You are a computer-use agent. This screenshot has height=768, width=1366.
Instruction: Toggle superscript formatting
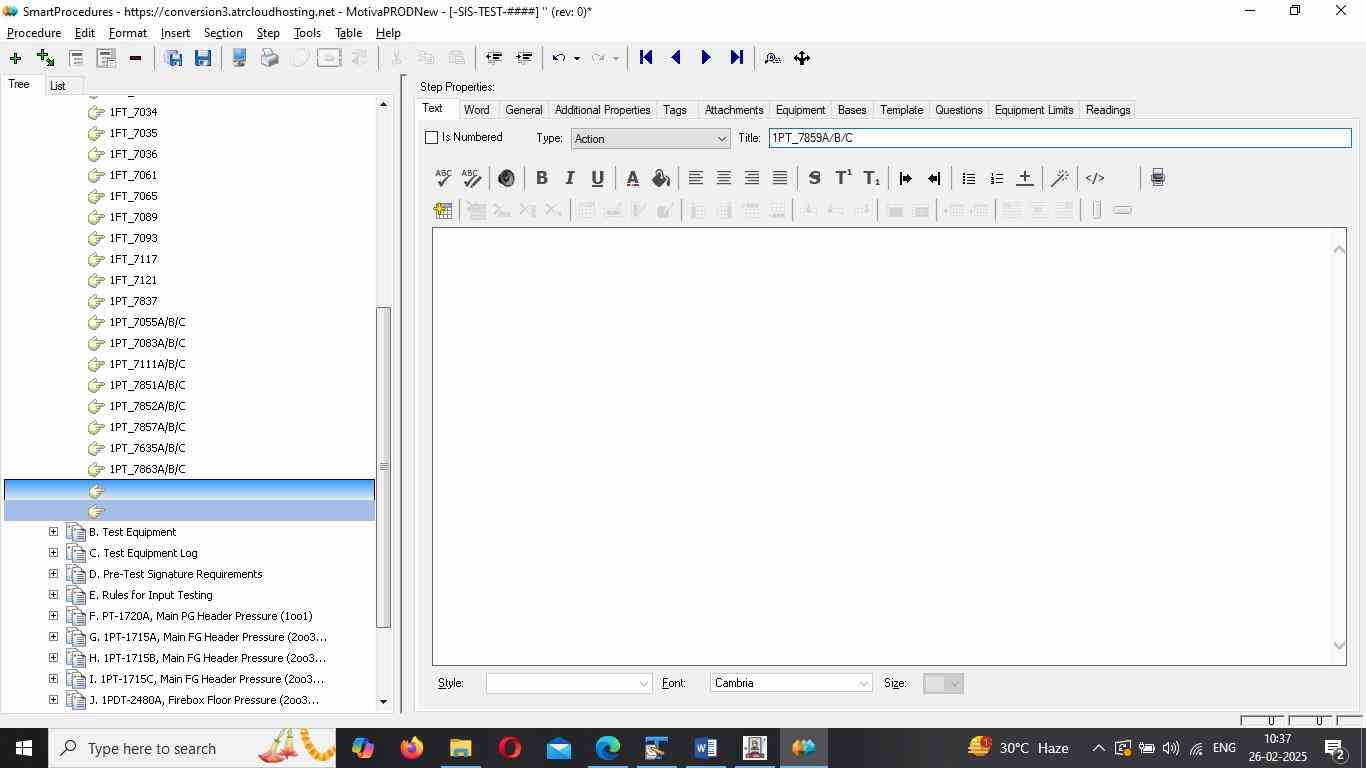[x=843, y=178]
